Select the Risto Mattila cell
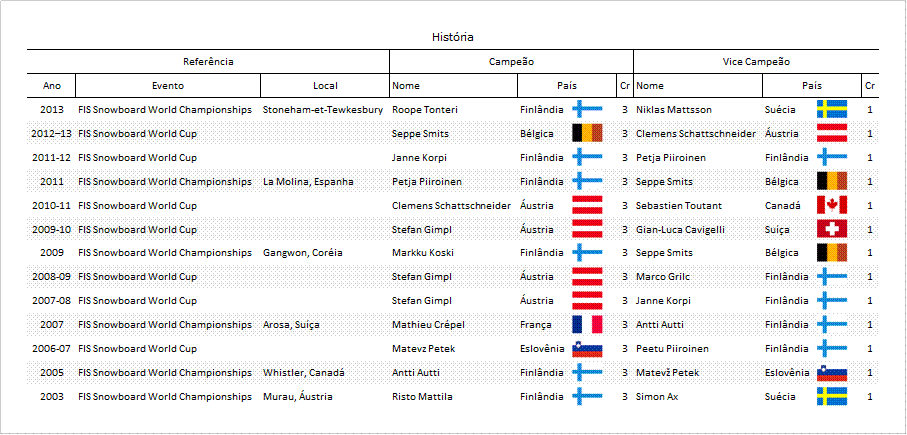 coord(422,397)
